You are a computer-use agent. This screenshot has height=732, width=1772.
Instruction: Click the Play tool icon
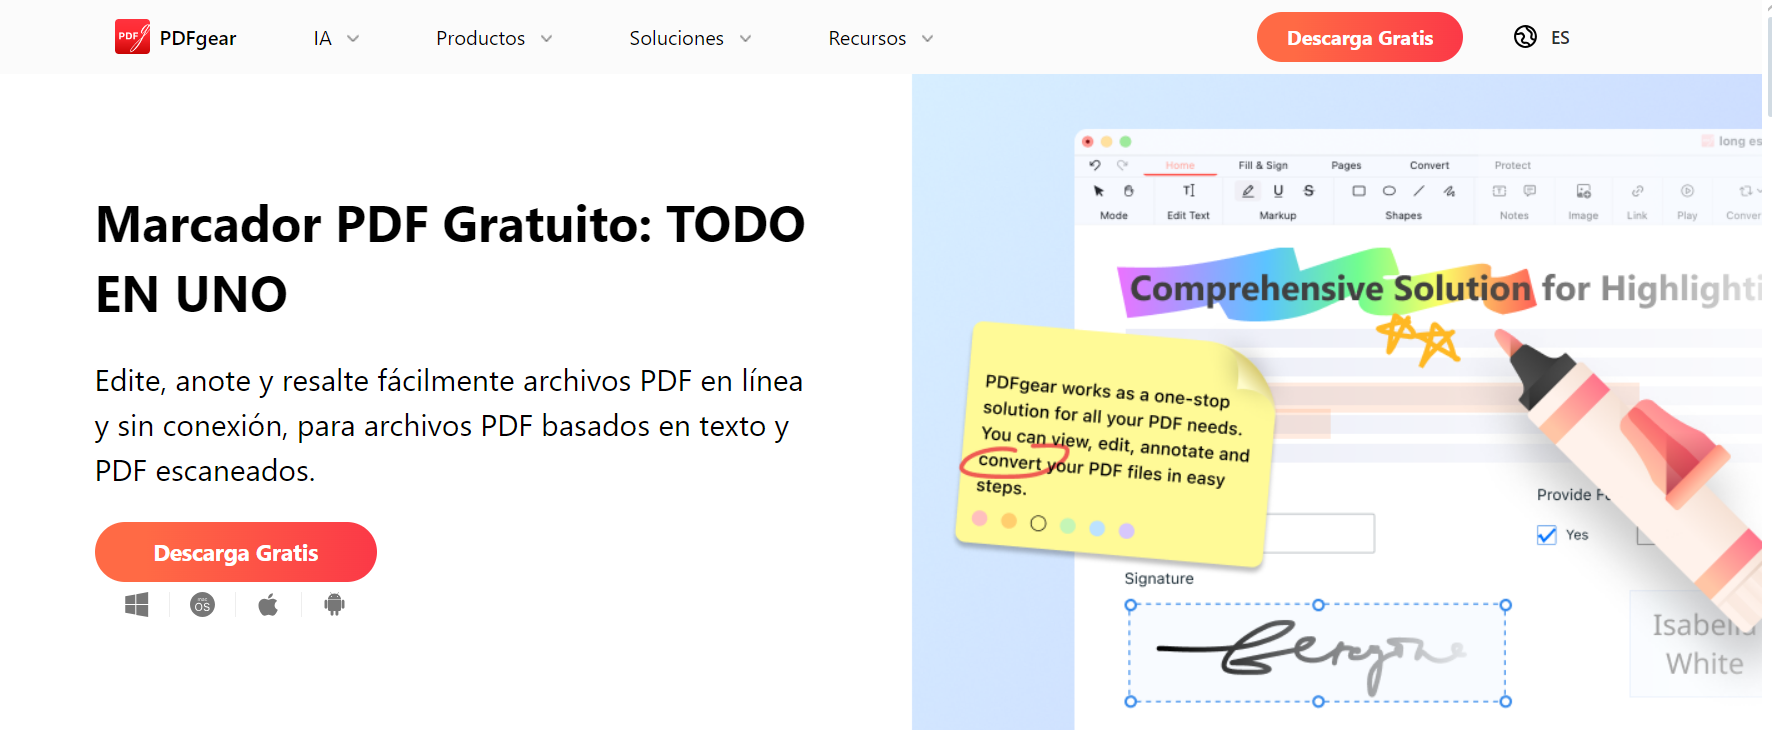pyautogui.click(x=1688, y=191)
